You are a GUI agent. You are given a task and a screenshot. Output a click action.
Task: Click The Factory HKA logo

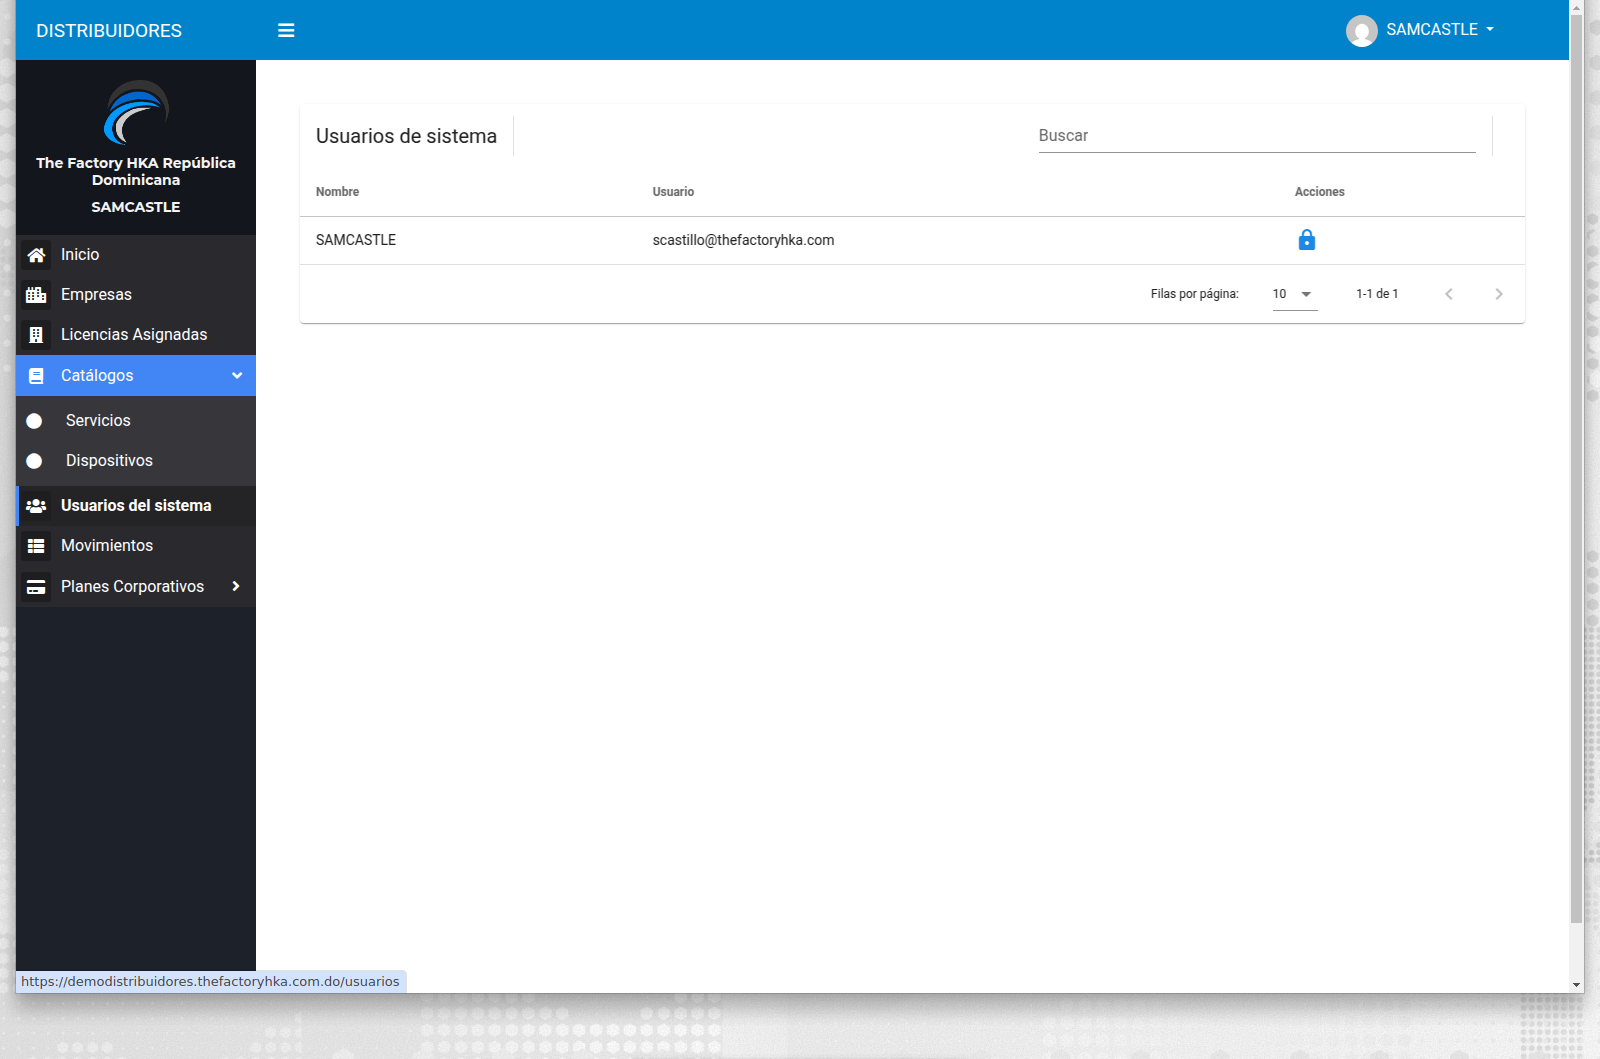click(136, 112)
